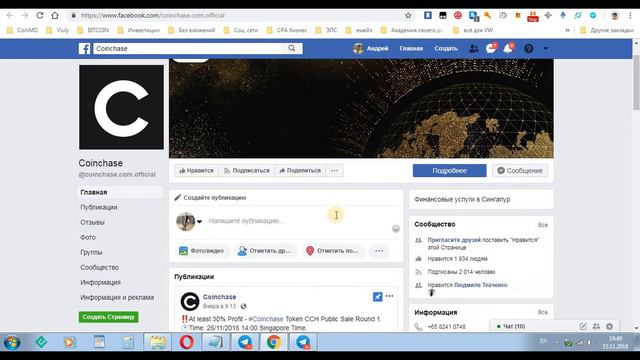Open the three-dot menu next to Поделиться
Image resolution: width=640 pixels, height=360 pixels.
coord(334,171)
